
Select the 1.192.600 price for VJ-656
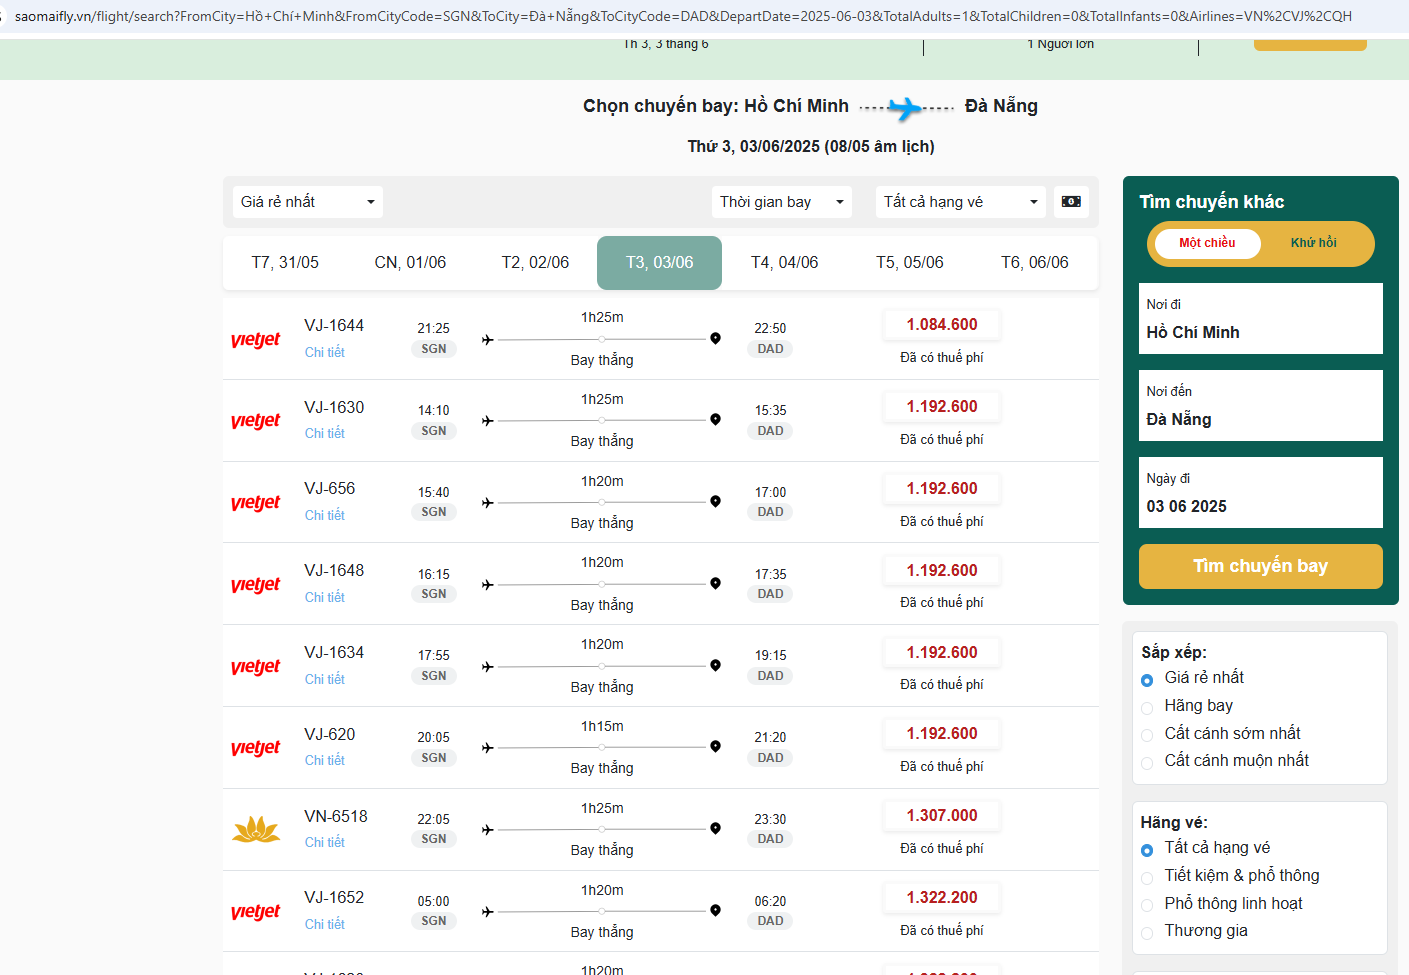point(942,489)
